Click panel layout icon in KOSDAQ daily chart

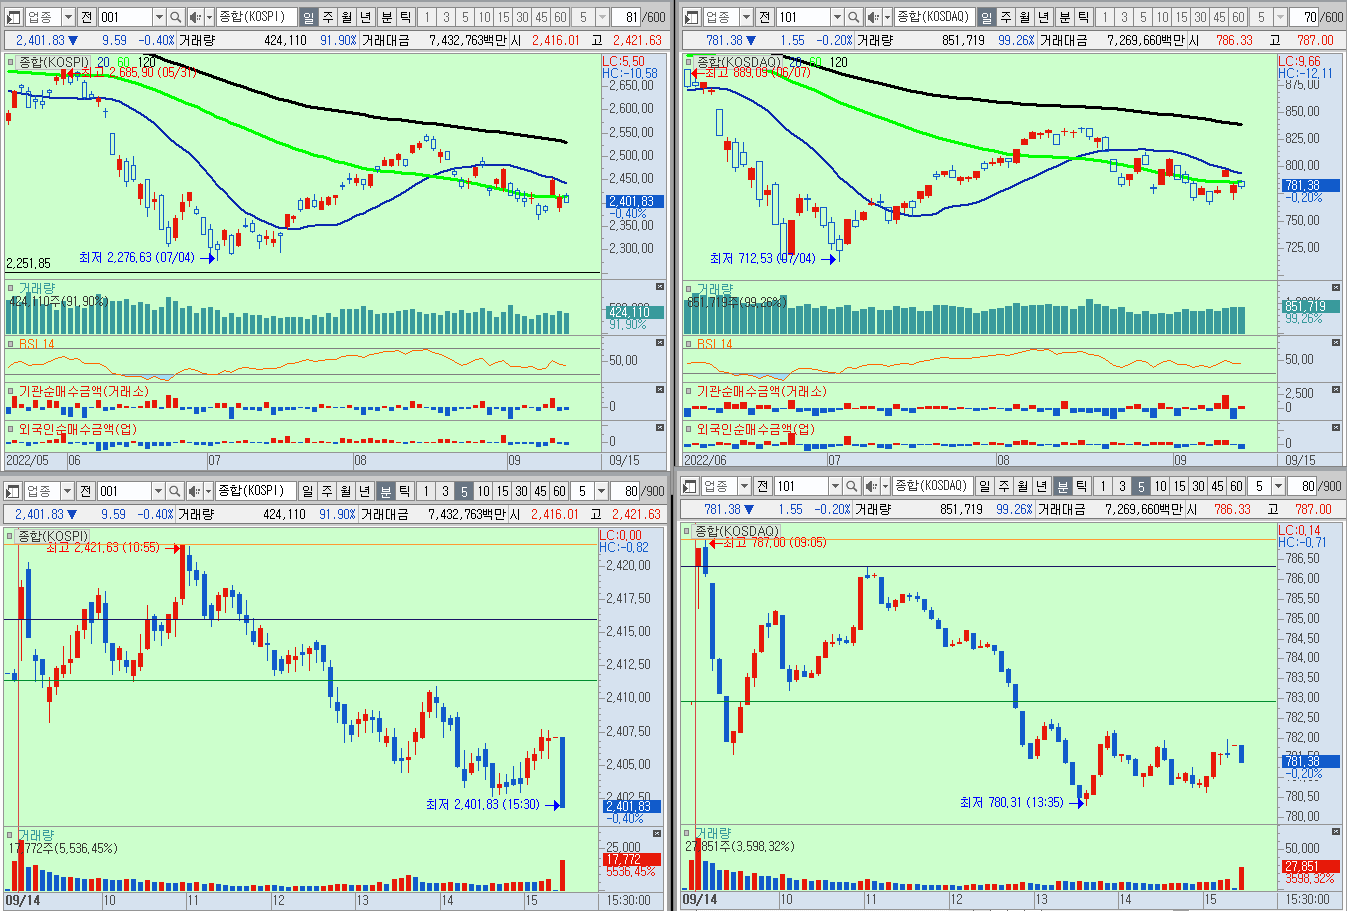(x=692, y=17)
